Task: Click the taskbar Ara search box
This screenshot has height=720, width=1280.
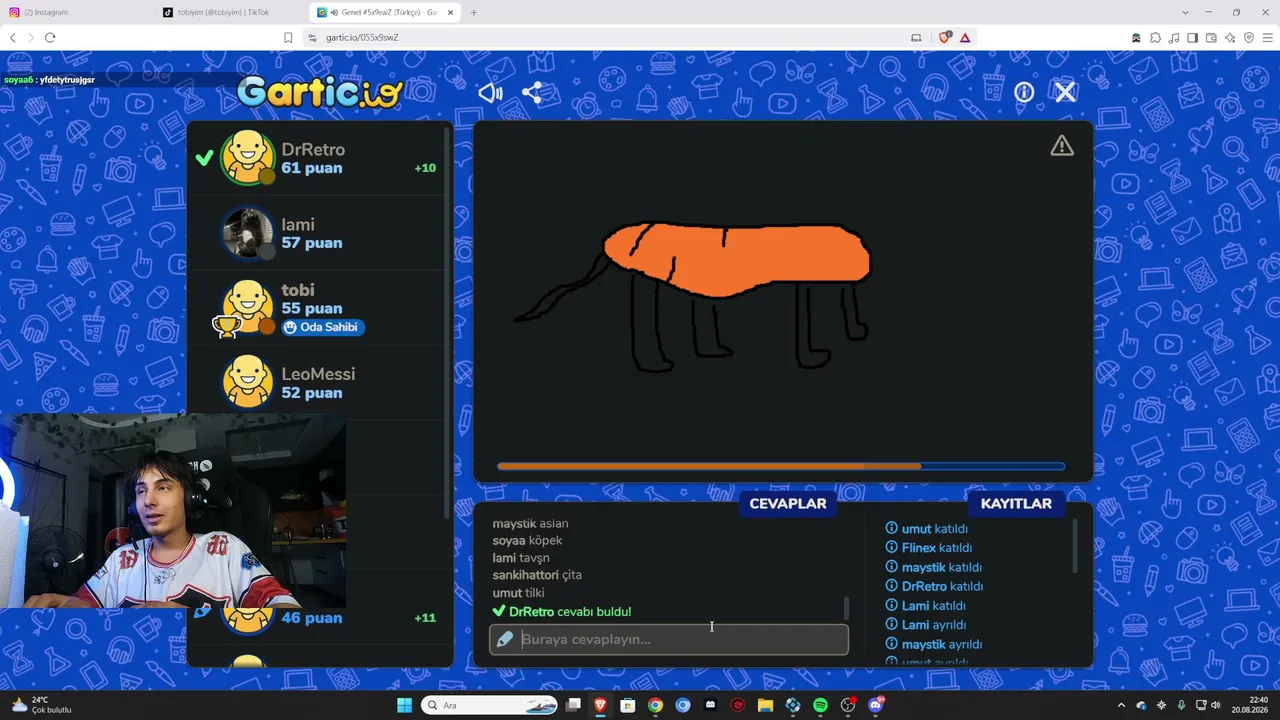Action: (x=490, y=705)
